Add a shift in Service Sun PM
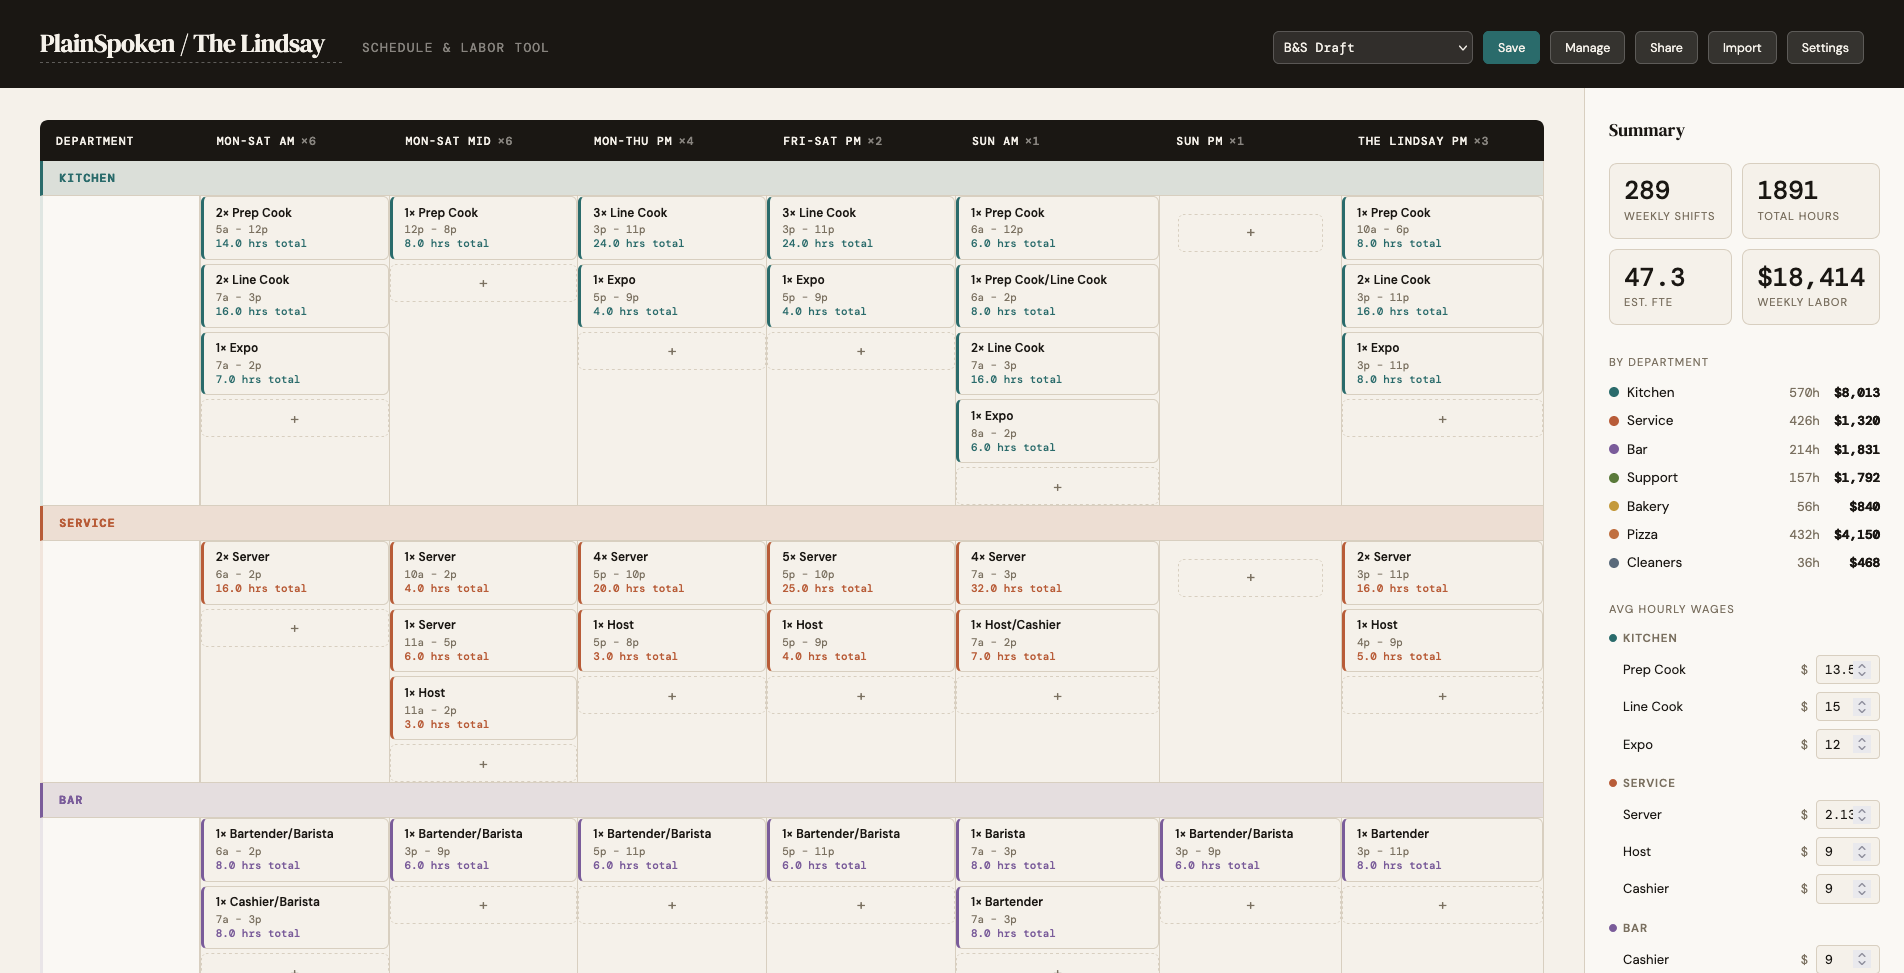The height and width of the screenshot is (973, 1904). 1250,578
